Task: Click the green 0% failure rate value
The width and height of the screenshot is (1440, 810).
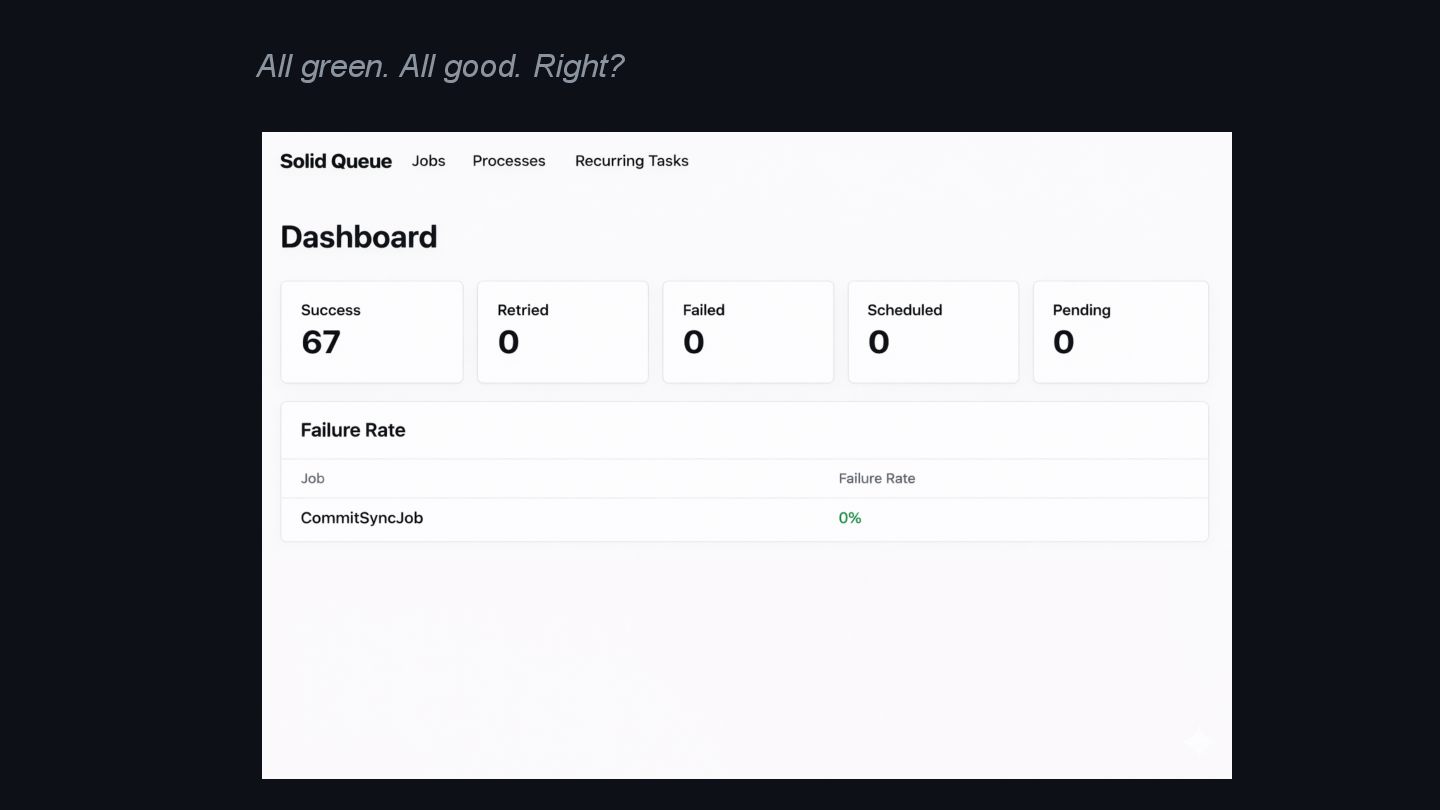Action: 850,518
